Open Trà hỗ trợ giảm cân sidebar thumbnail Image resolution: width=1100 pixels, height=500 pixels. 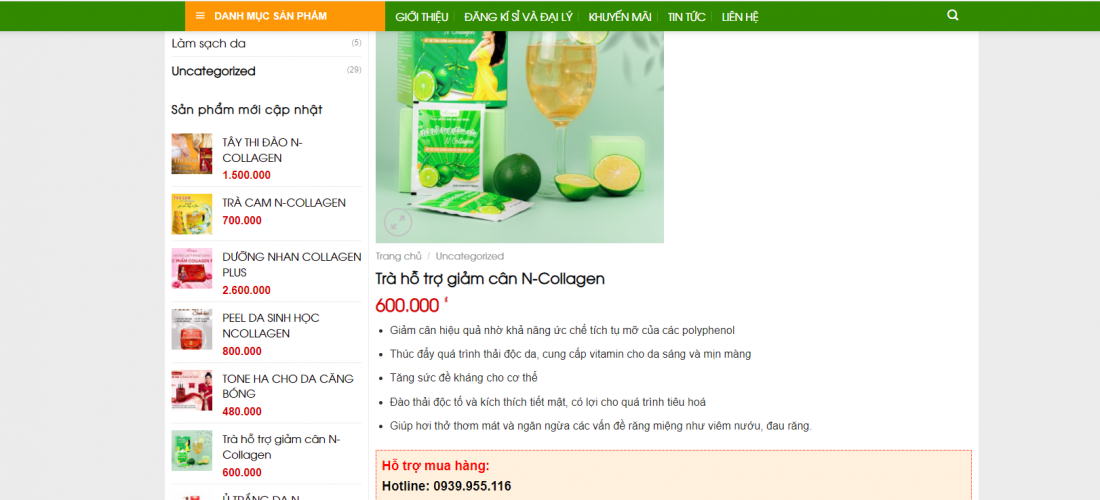pos(192,450)
